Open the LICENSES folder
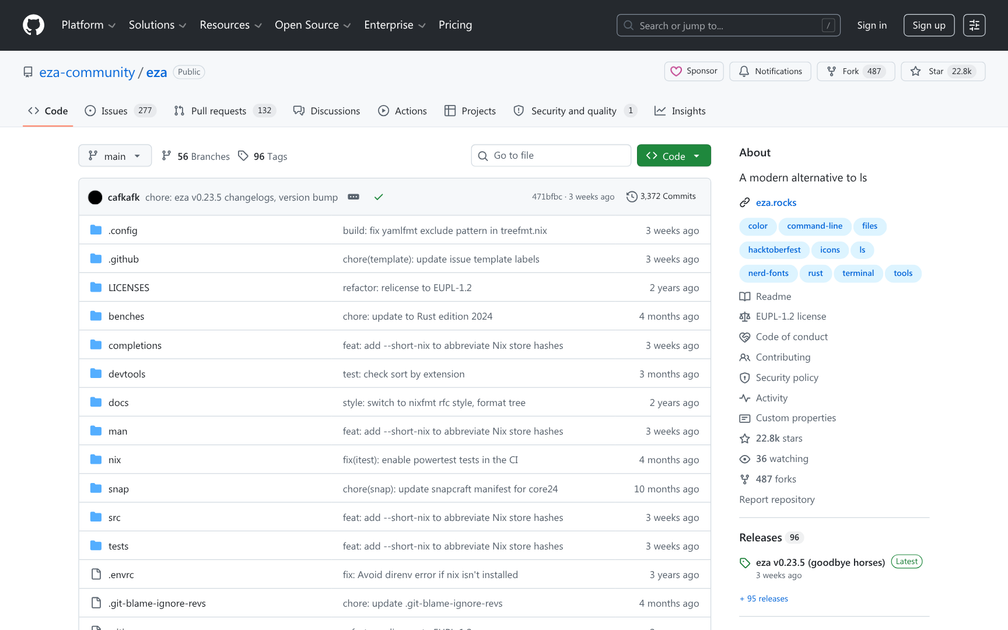 (129, 287)
